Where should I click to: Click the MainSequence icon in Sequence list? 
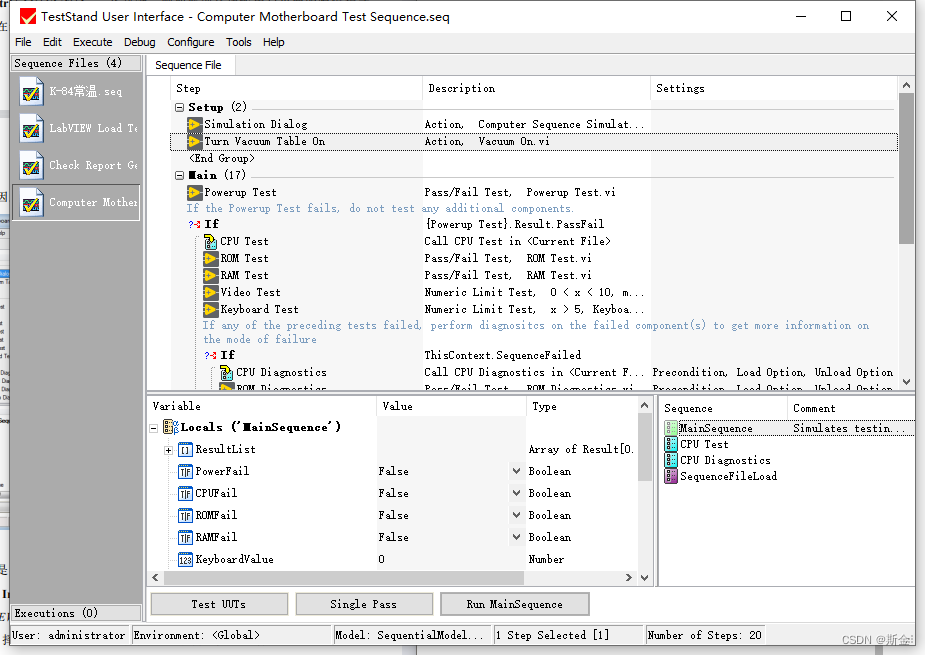(x=671, y=428)
